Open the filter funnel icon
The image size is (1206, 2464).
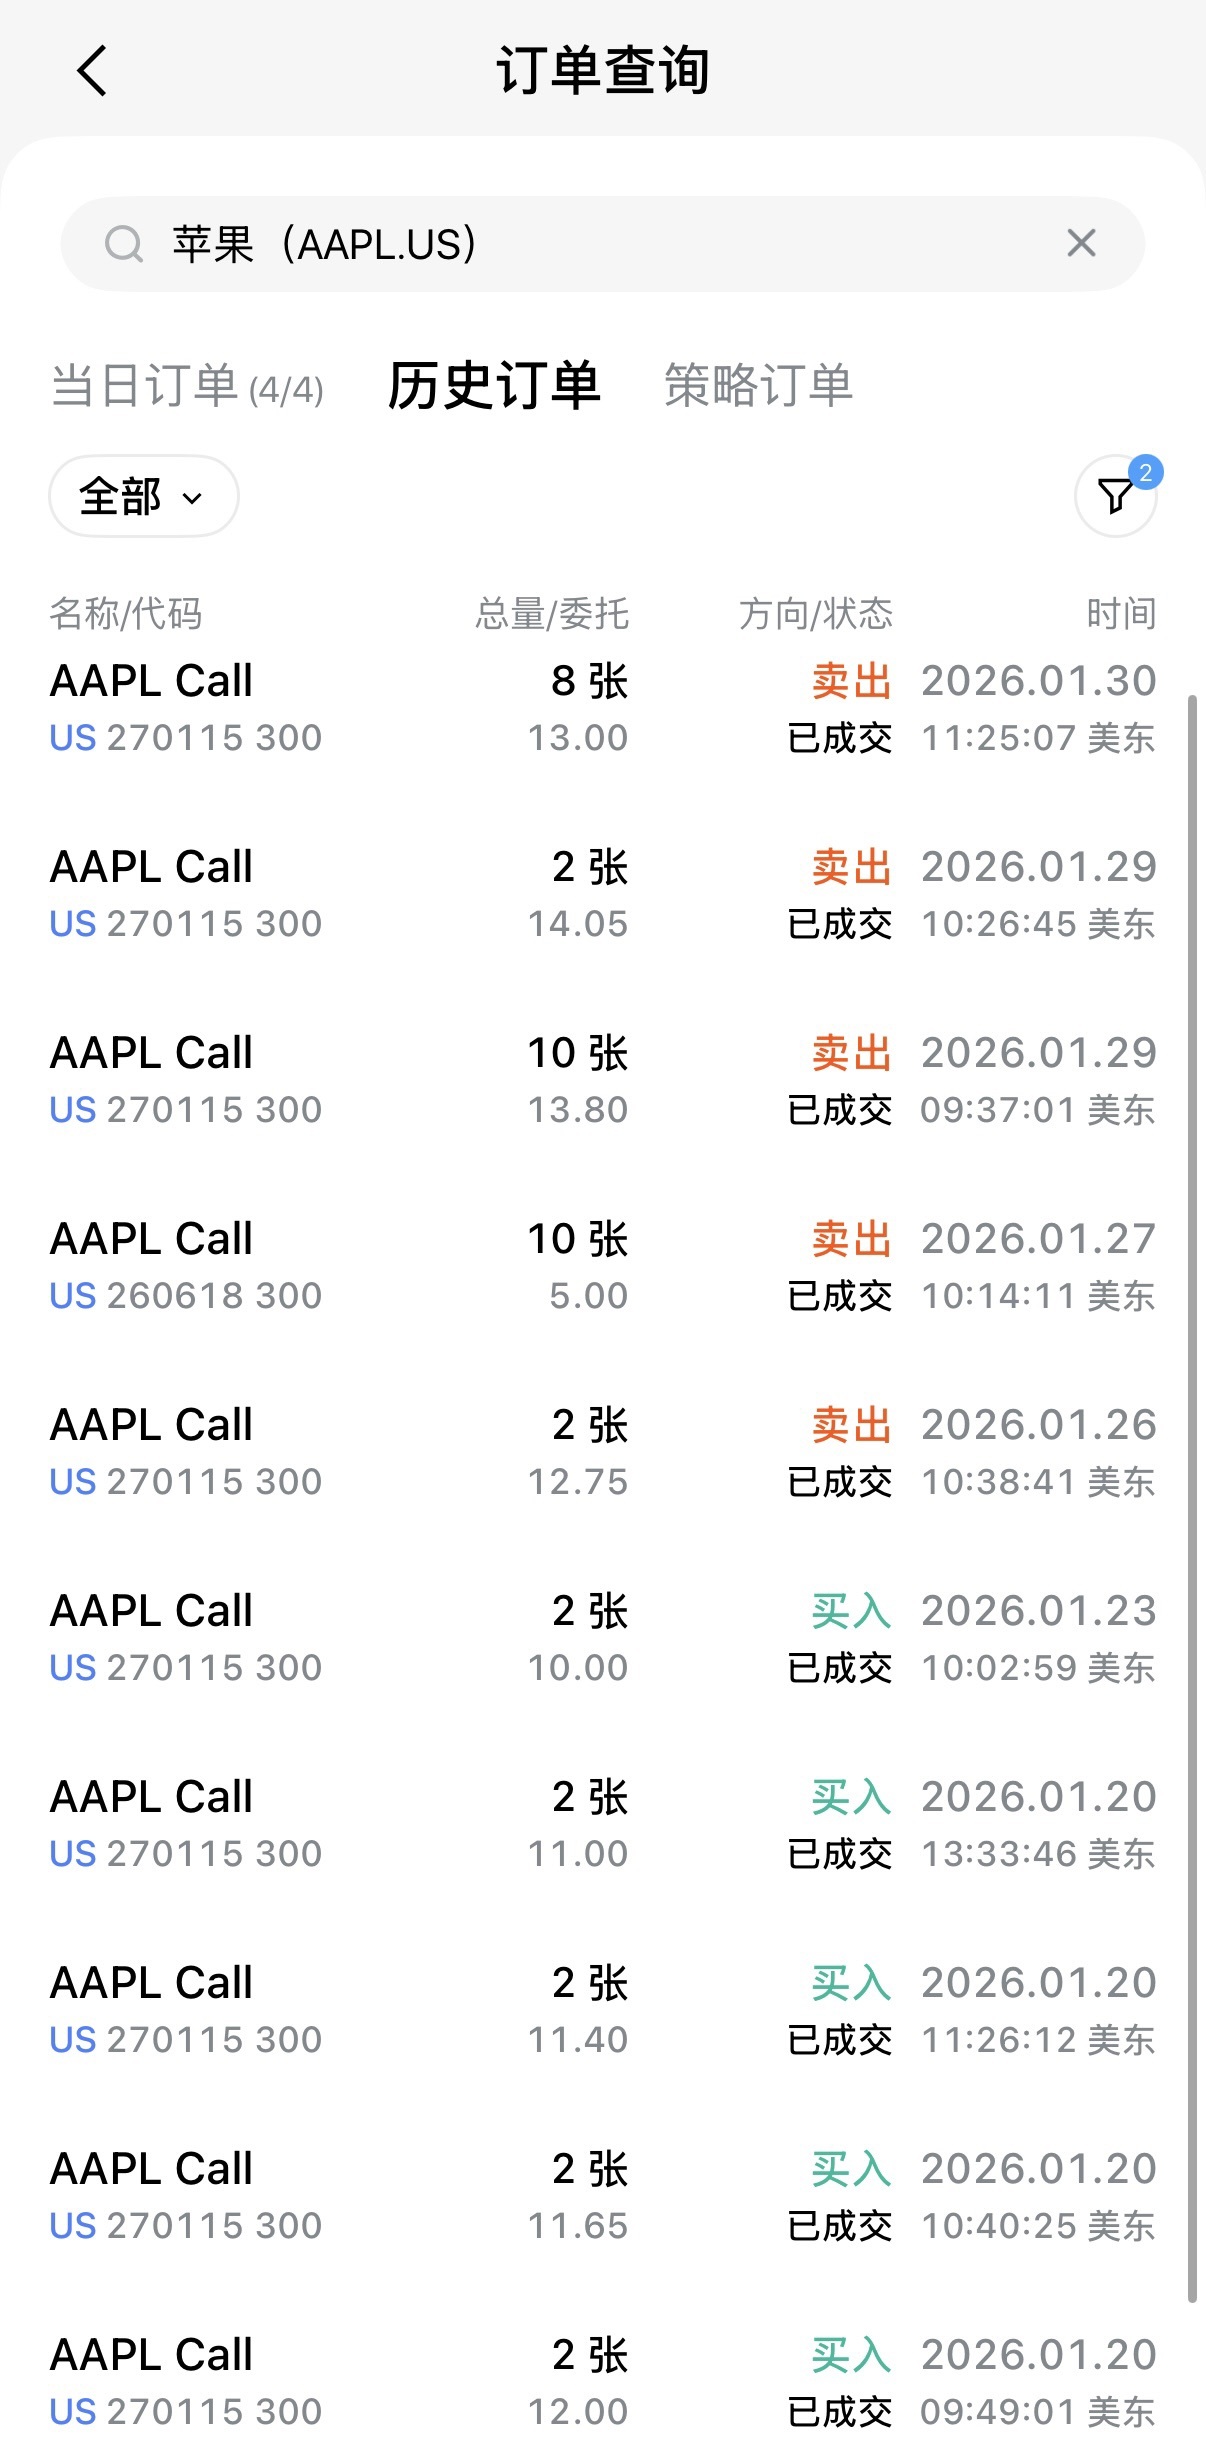pyautogui.click(x=1115, y=495)
